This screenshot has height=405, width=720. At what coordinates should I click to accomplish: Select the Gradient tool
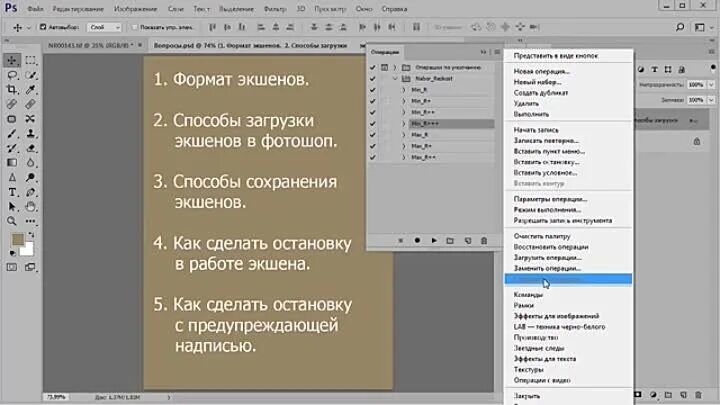(12, 163)
